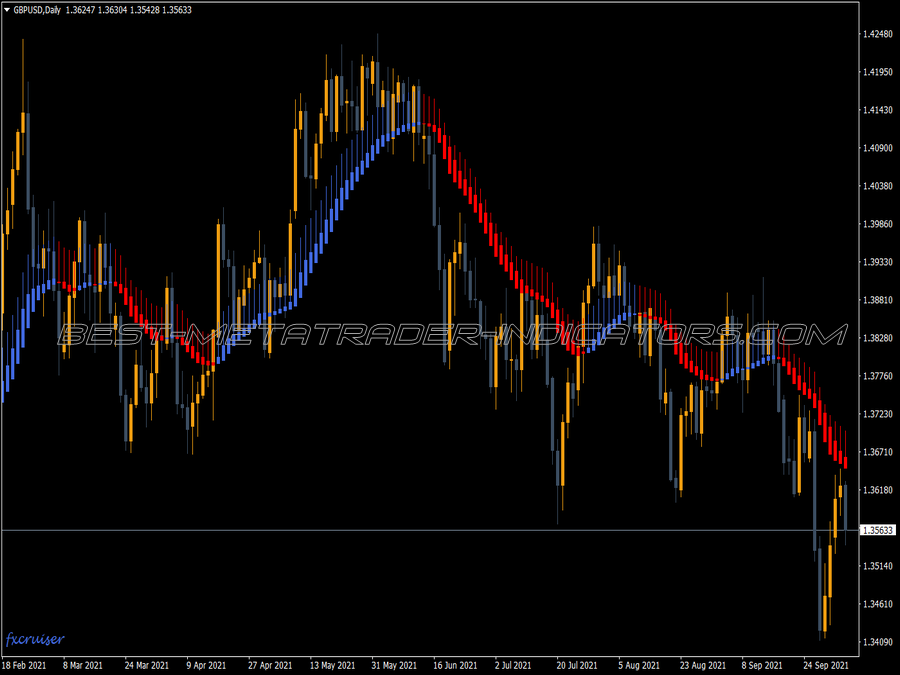The width and height of the screenshot is (900, 675).
Task: Click the 1.39330 price scale label
Action: tap(878, 262)
